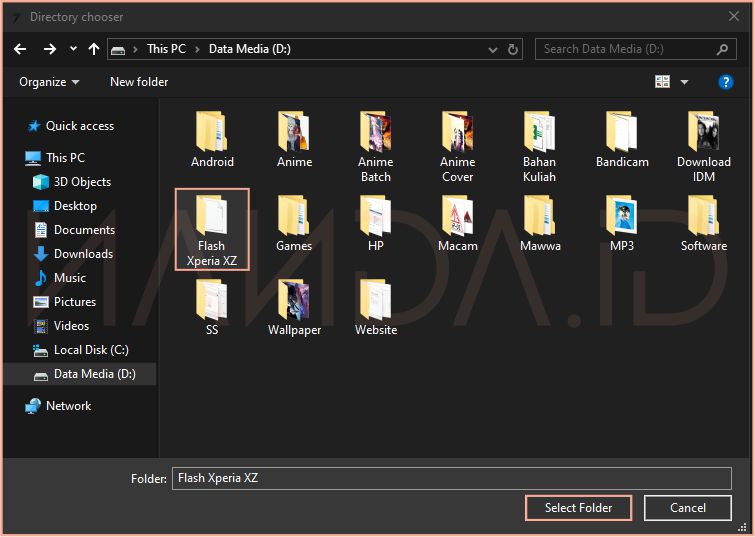Open the view options dropdown arrow
The width and height of the screenshot is (755, 537).
point(685,82)
